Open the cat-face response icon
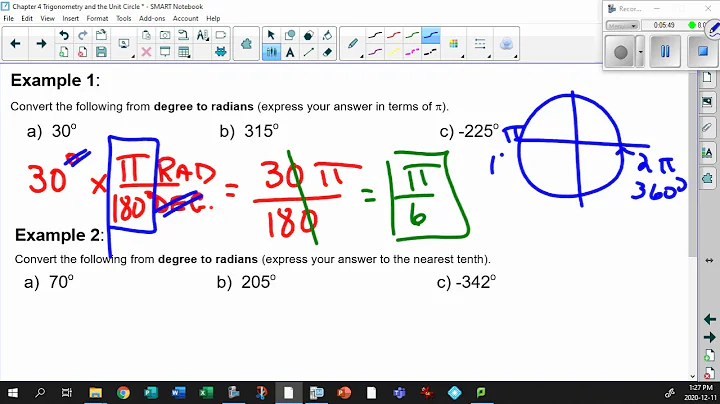720x404 pixels. (221, 52)
